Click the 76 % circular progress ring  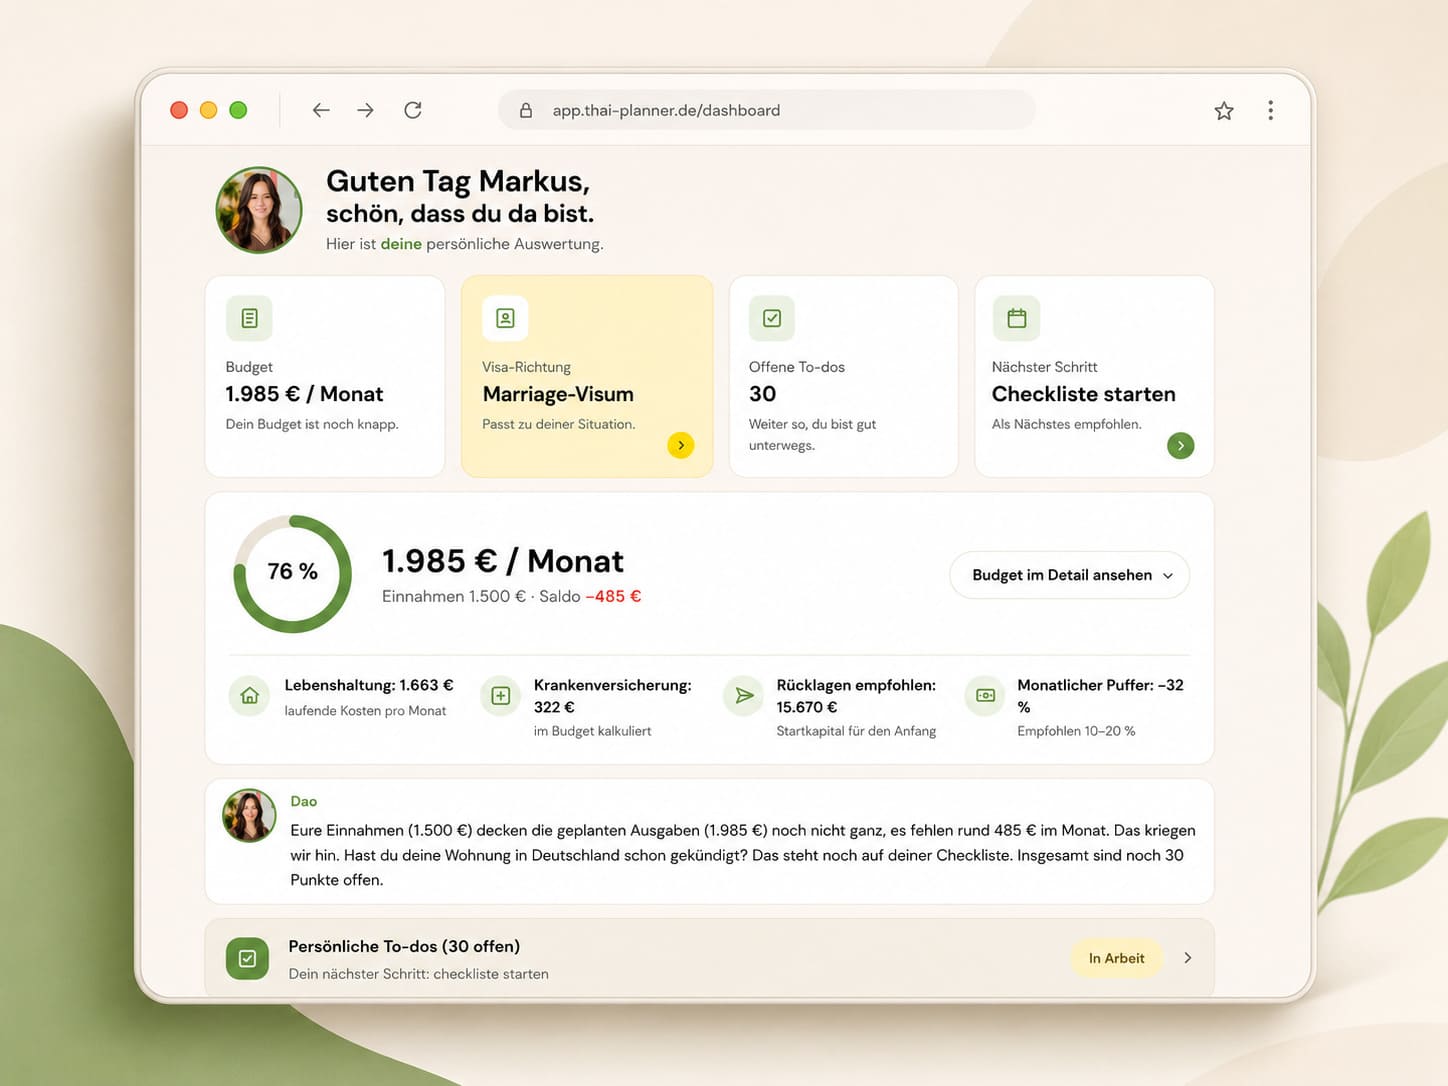tap(292, 574)
